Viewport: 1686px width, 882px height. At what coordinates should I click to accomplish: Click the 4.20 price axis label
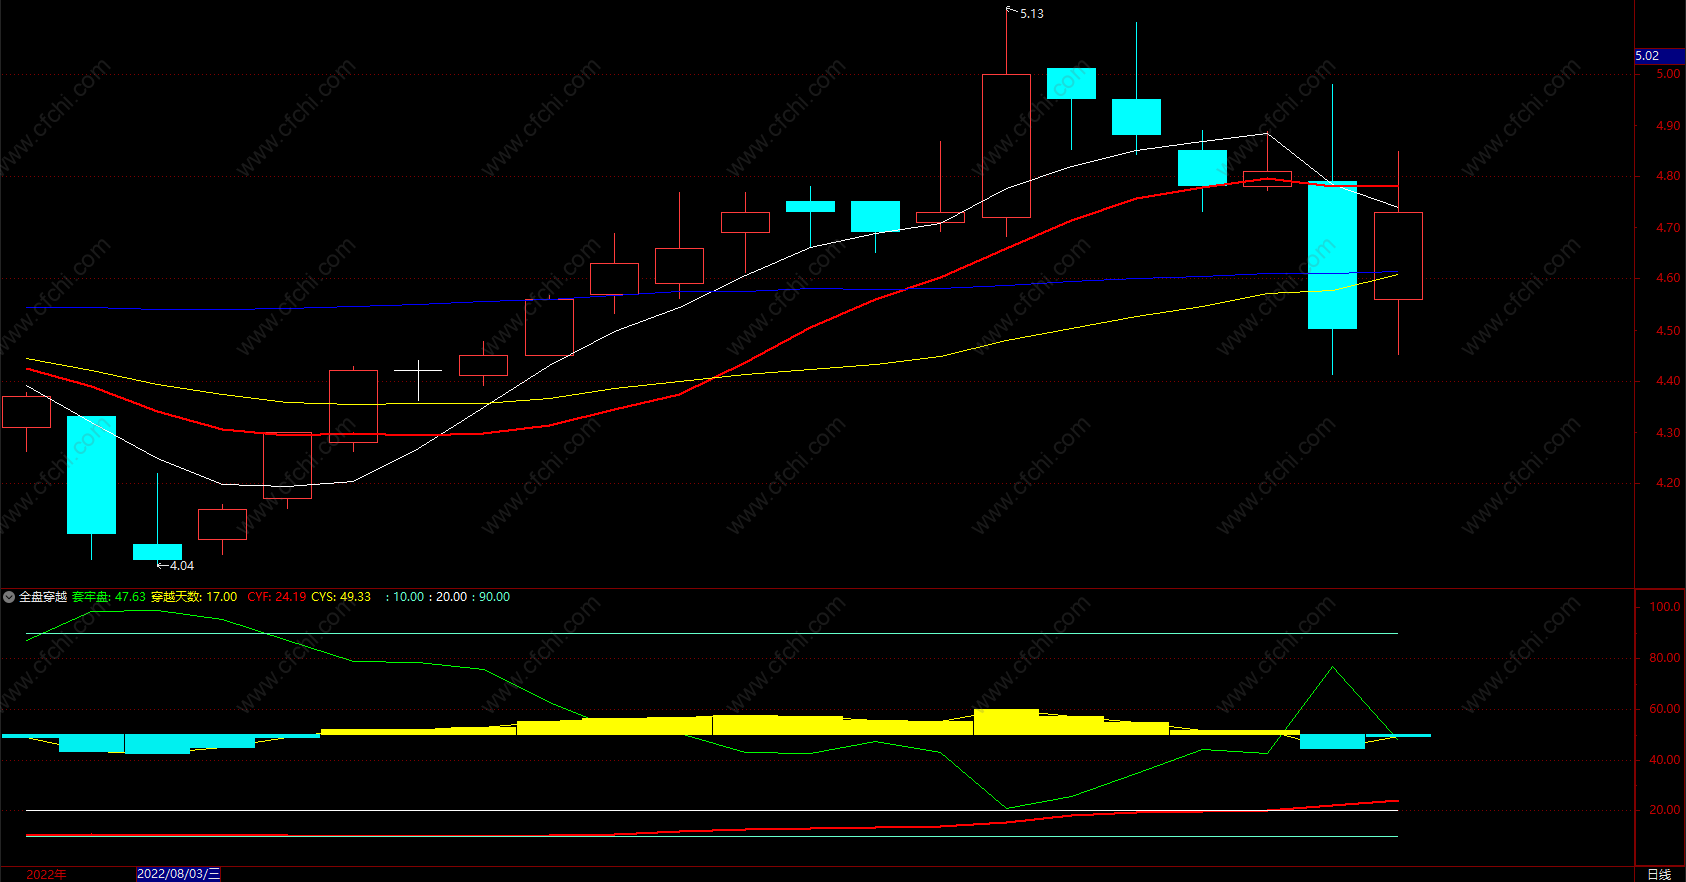click(x=1668, y=483)
